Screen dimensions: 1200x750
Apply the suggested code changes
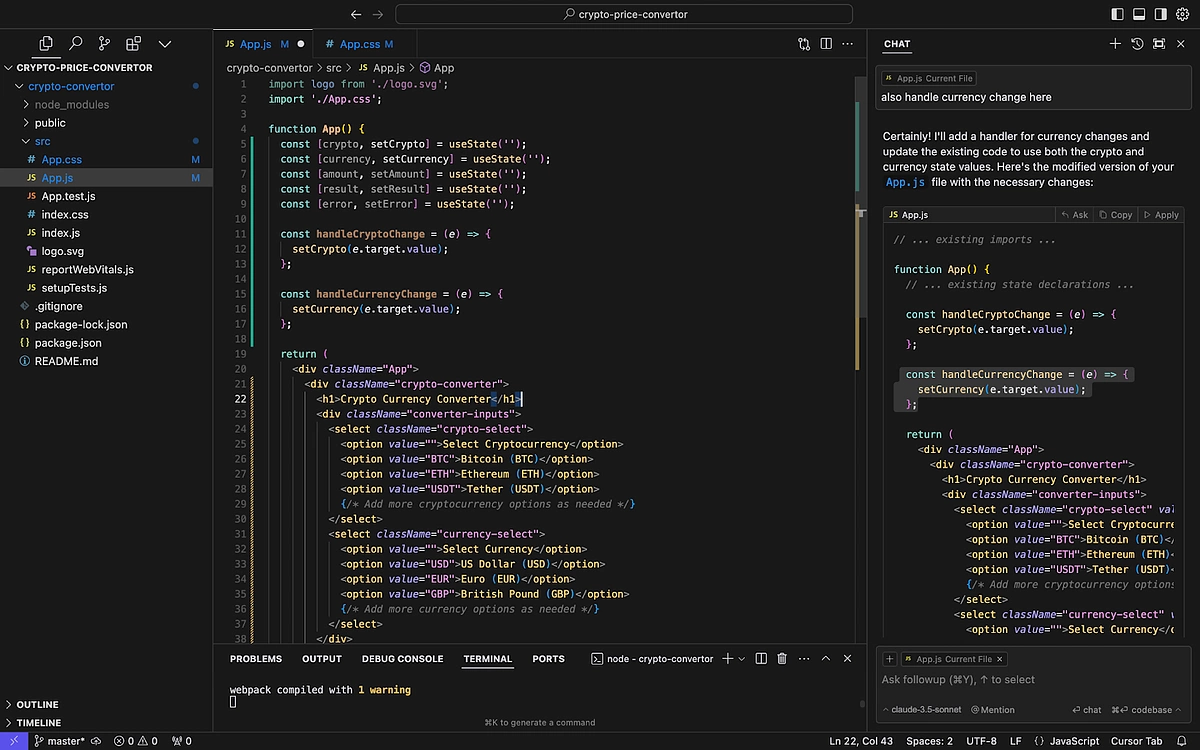coord(1161,215)
